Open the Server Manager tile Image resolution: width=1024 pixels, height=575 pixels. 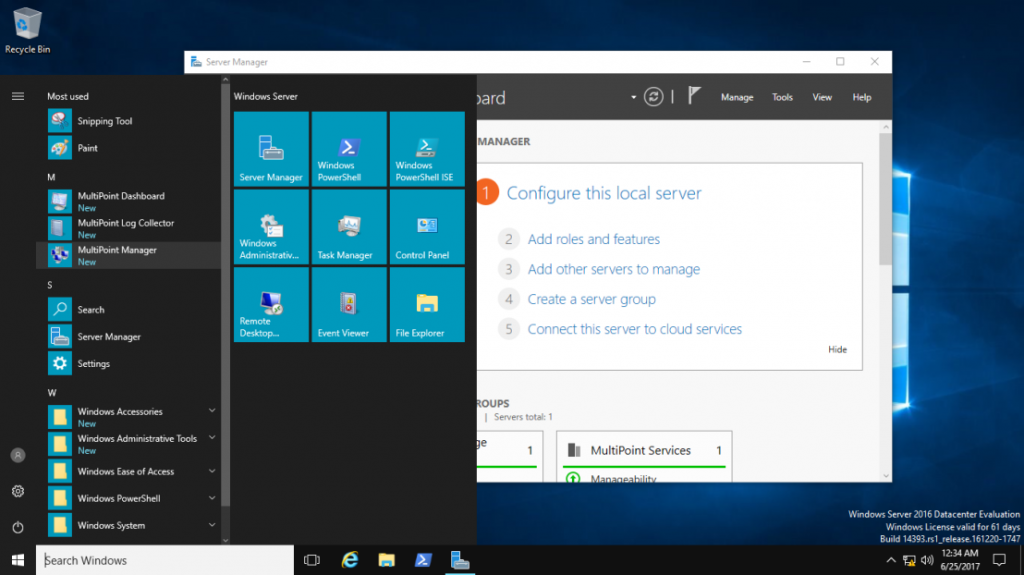click(271, 149)
